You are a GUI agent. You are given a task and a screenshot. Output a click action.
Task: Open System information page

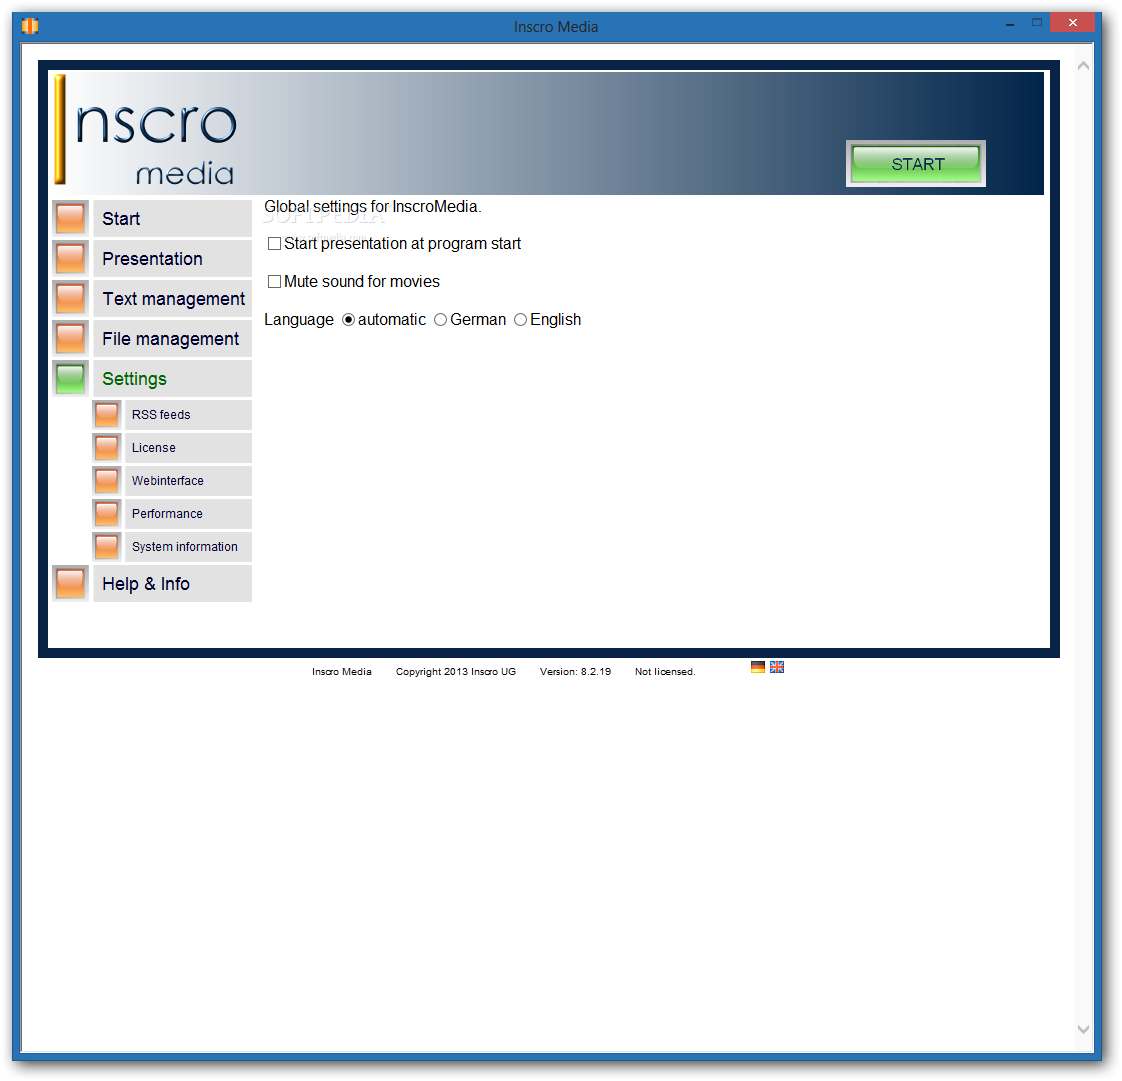point(188,547)
